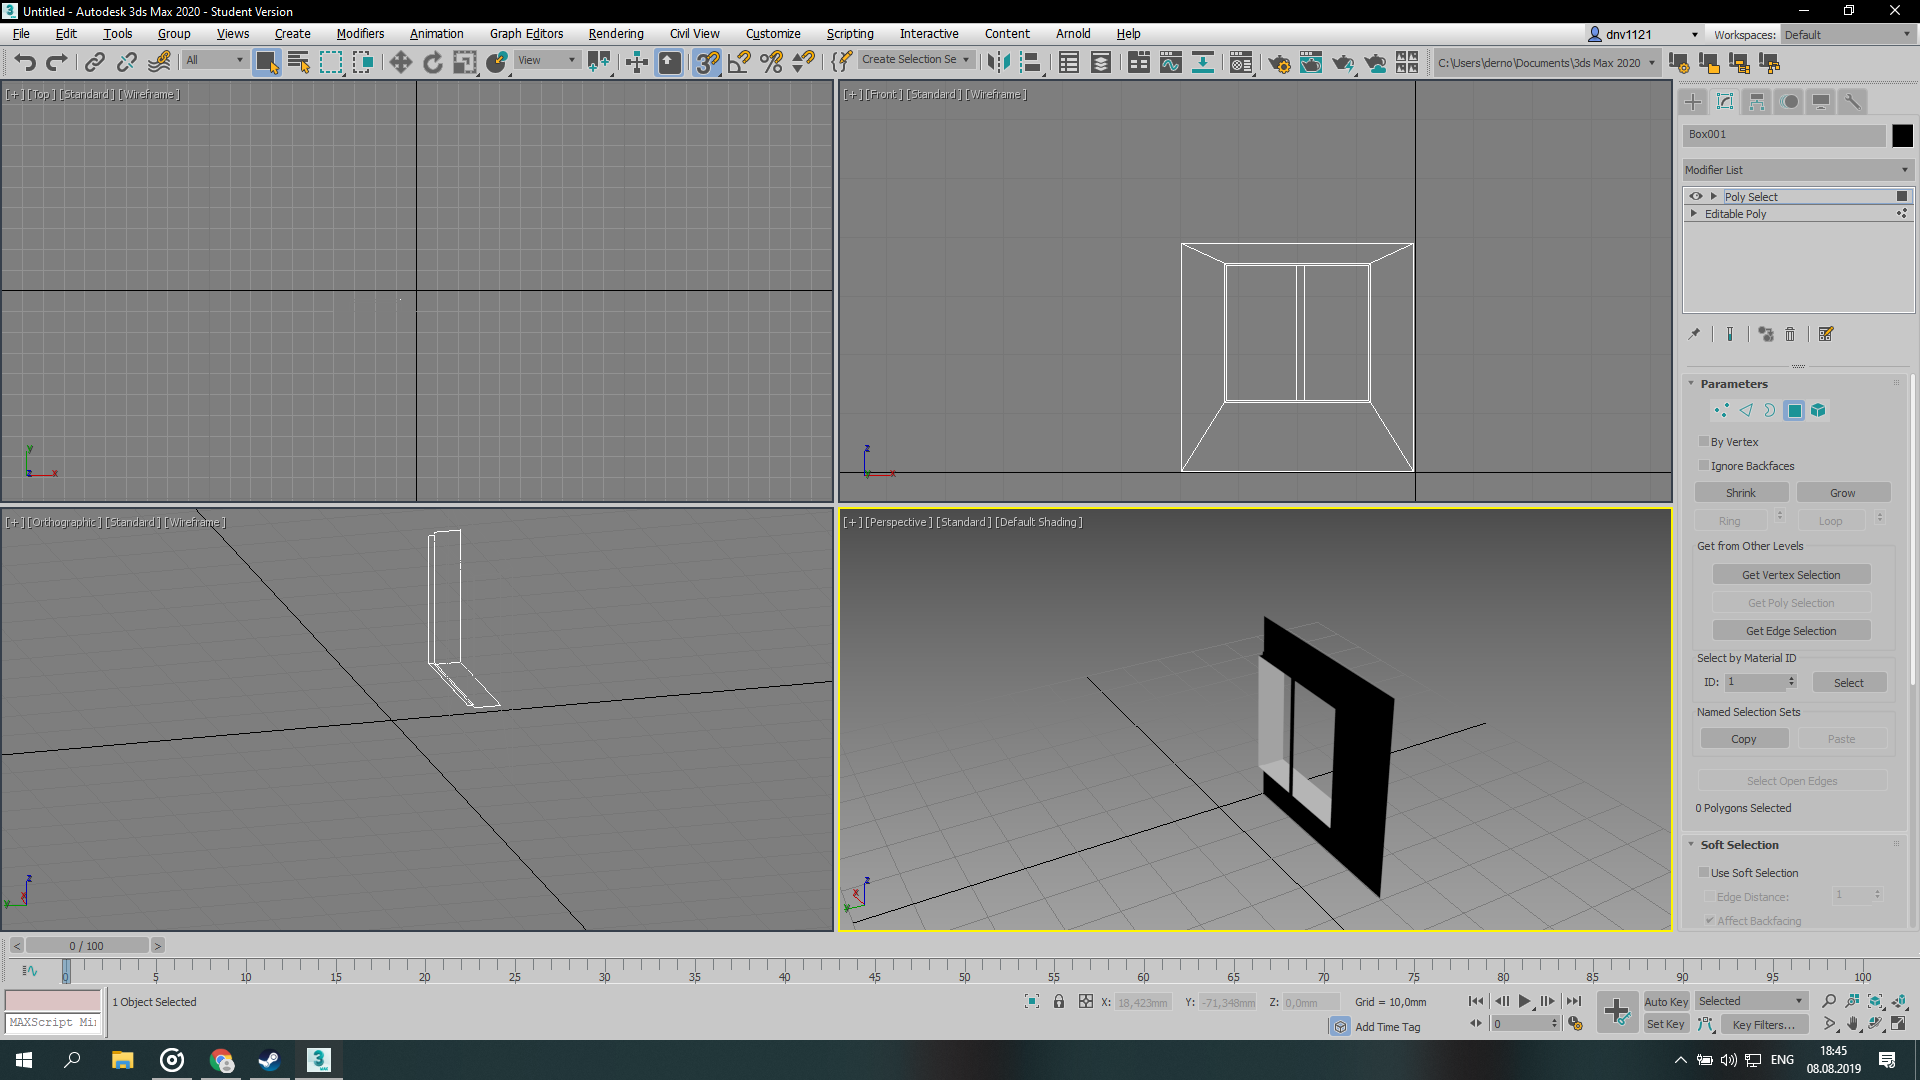The image size is (1920, 1080).
Task: Open the File menu
Action: pos(21,34)
